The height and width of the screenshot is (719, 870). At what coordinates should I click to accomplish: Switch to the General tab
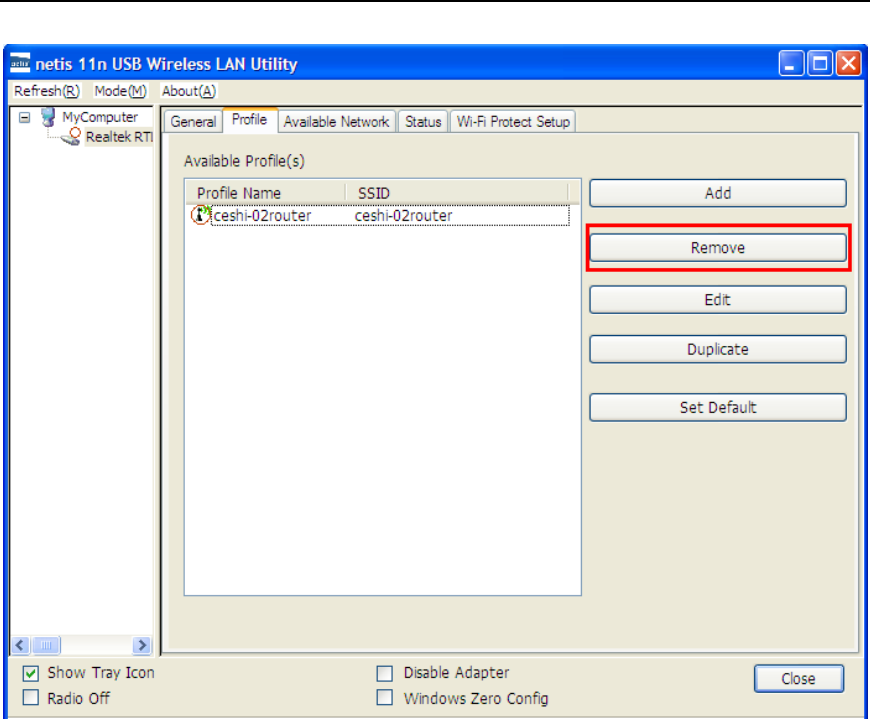pos(193,121)
